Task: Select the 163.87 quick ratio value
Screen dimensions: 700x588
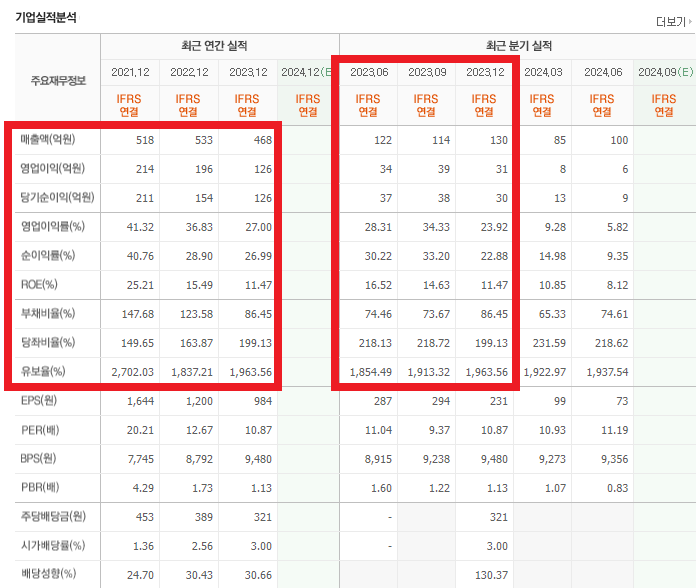Action: click(196, 343)
